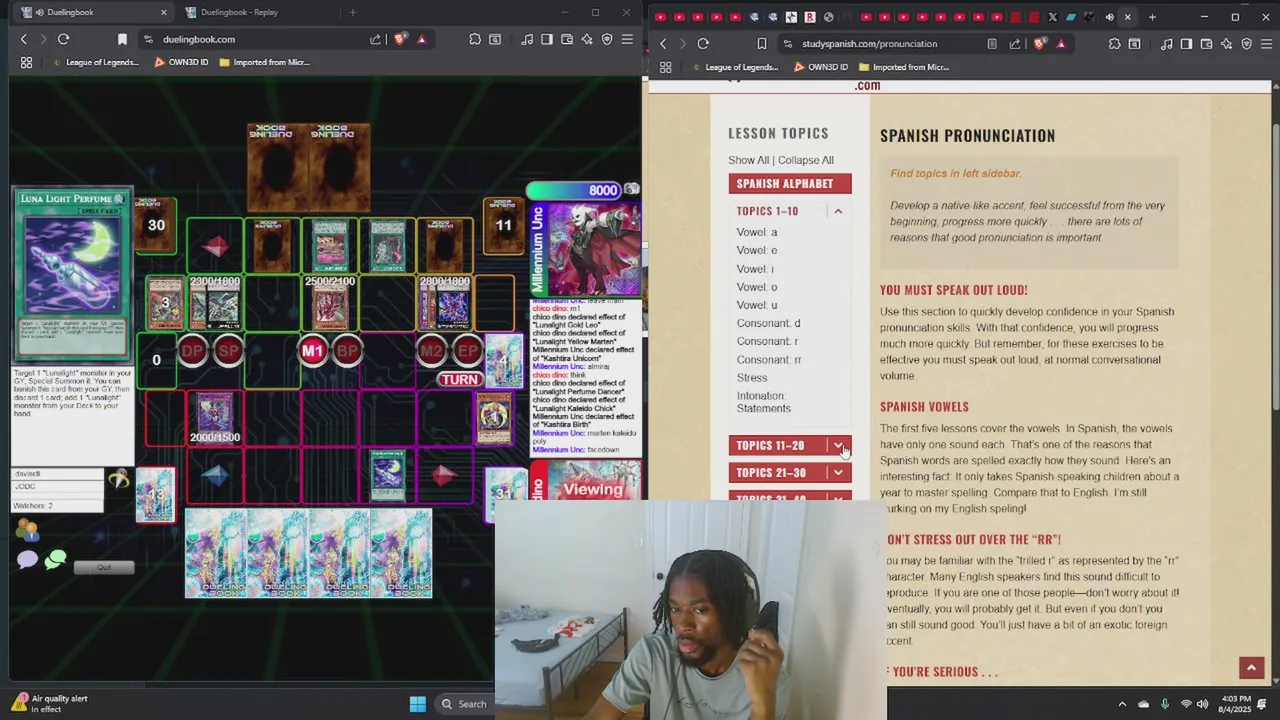Open the VPN shield icon in the studyspanish window

click(1246, 44)
